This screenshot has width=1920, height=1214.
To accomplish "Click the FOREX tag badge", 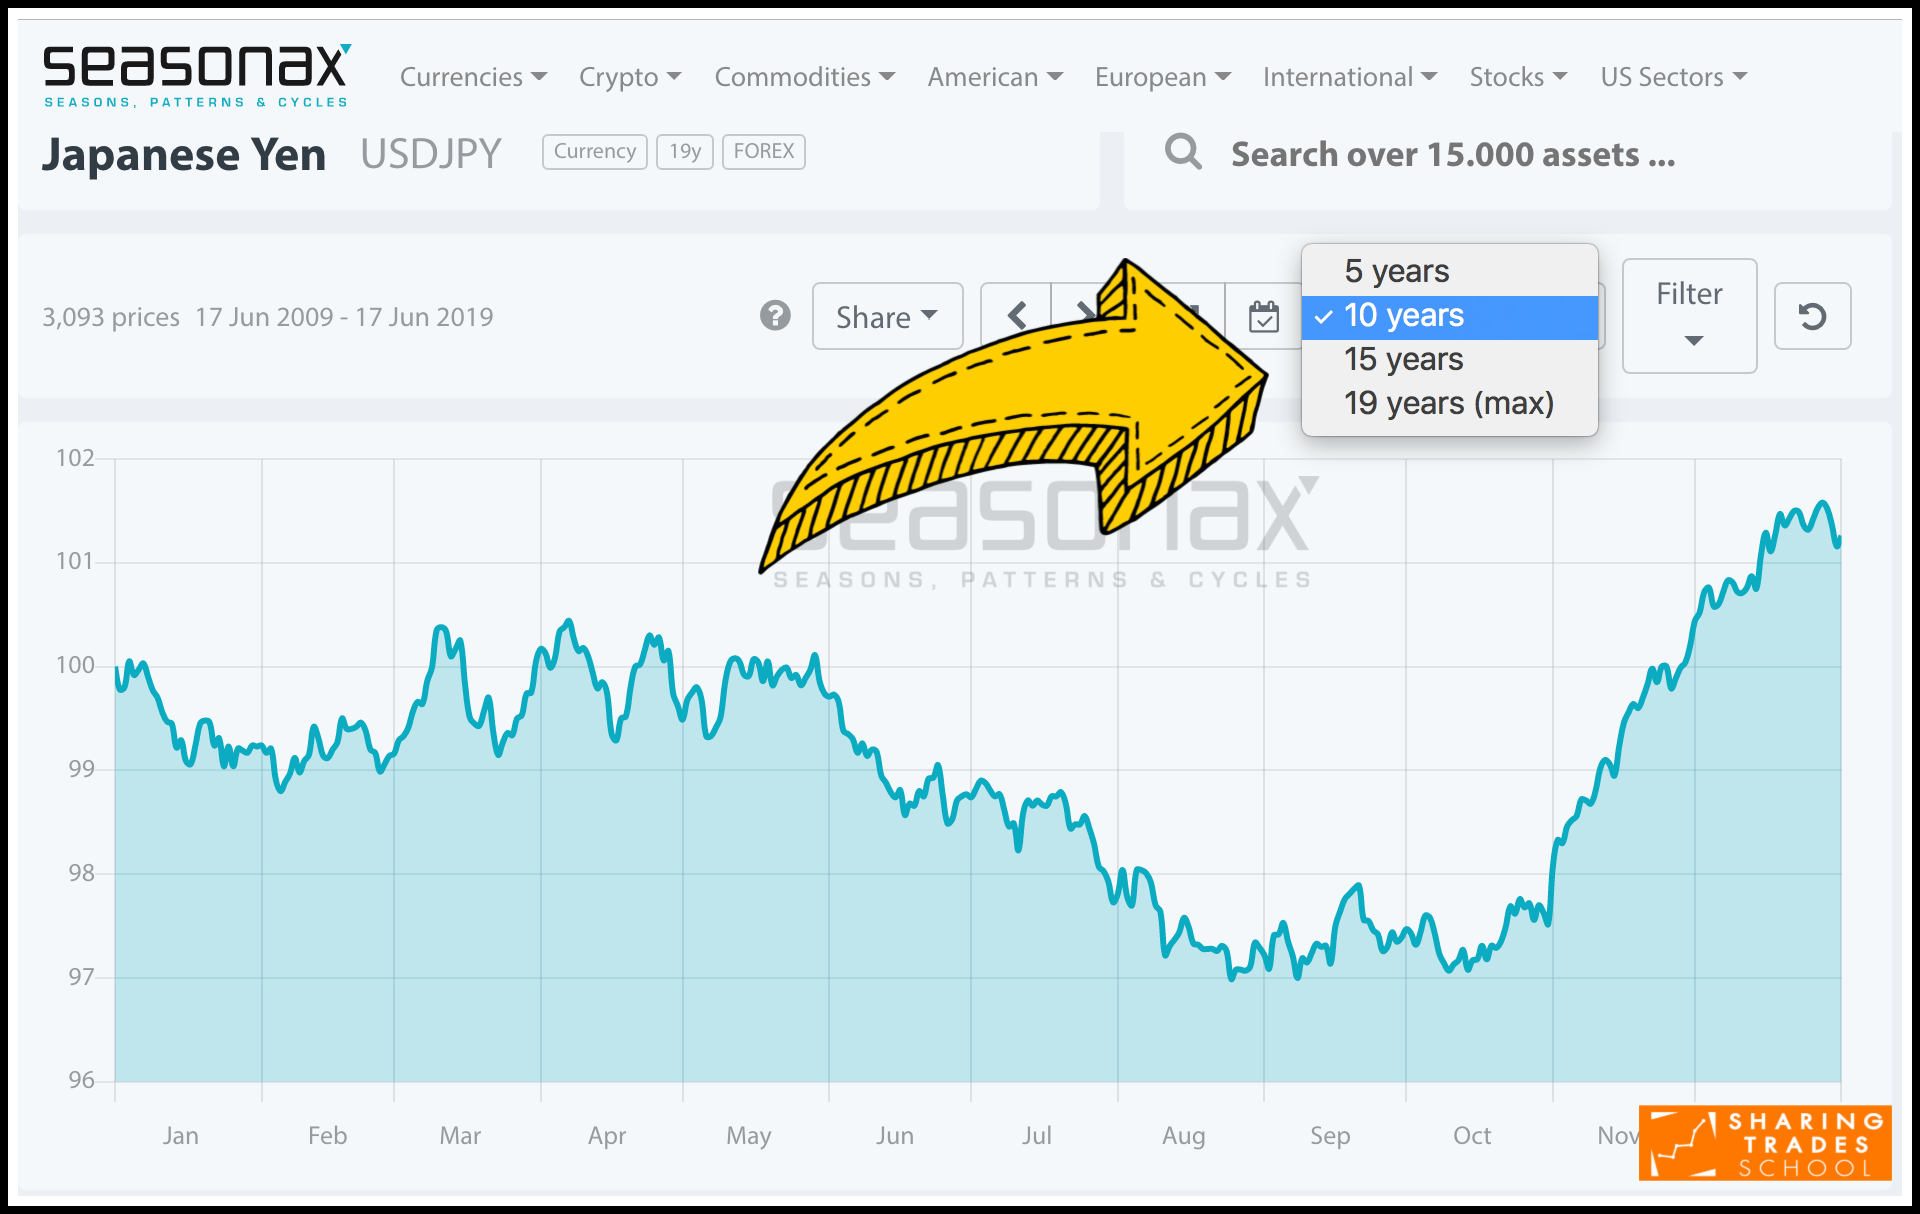I will [x=763, y=151].
